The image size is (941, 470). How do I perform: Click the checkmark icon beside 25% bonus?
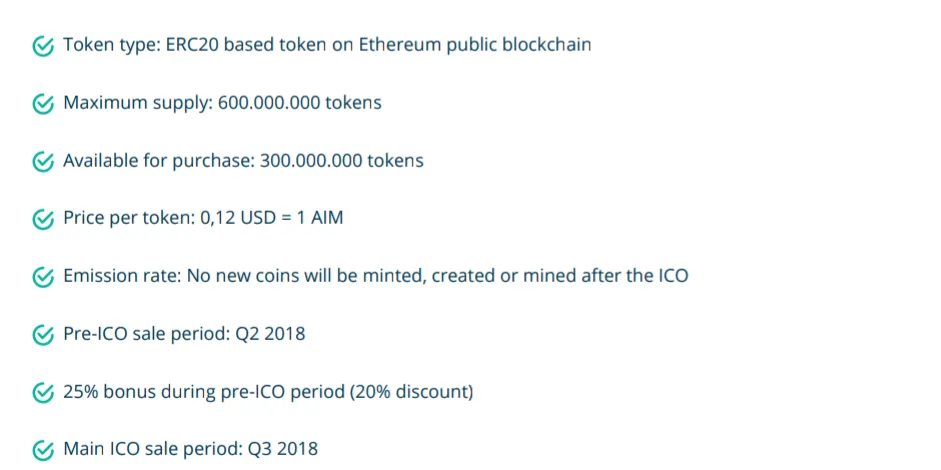click(x=43, y=393)
